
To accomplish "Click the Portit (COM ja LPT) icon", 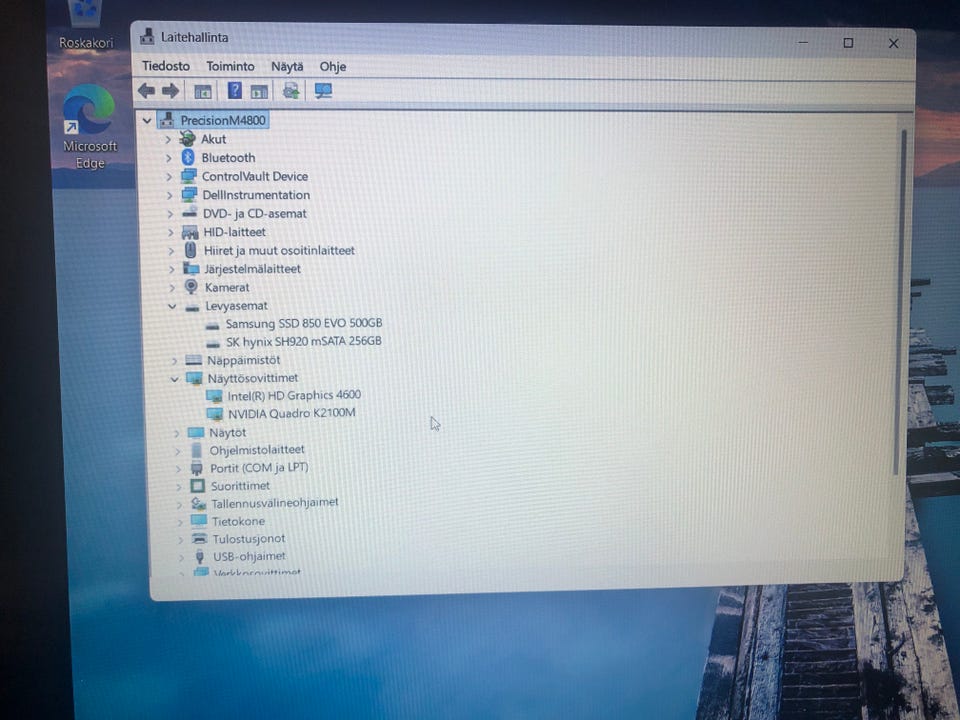I will click(x=197, y=468).
